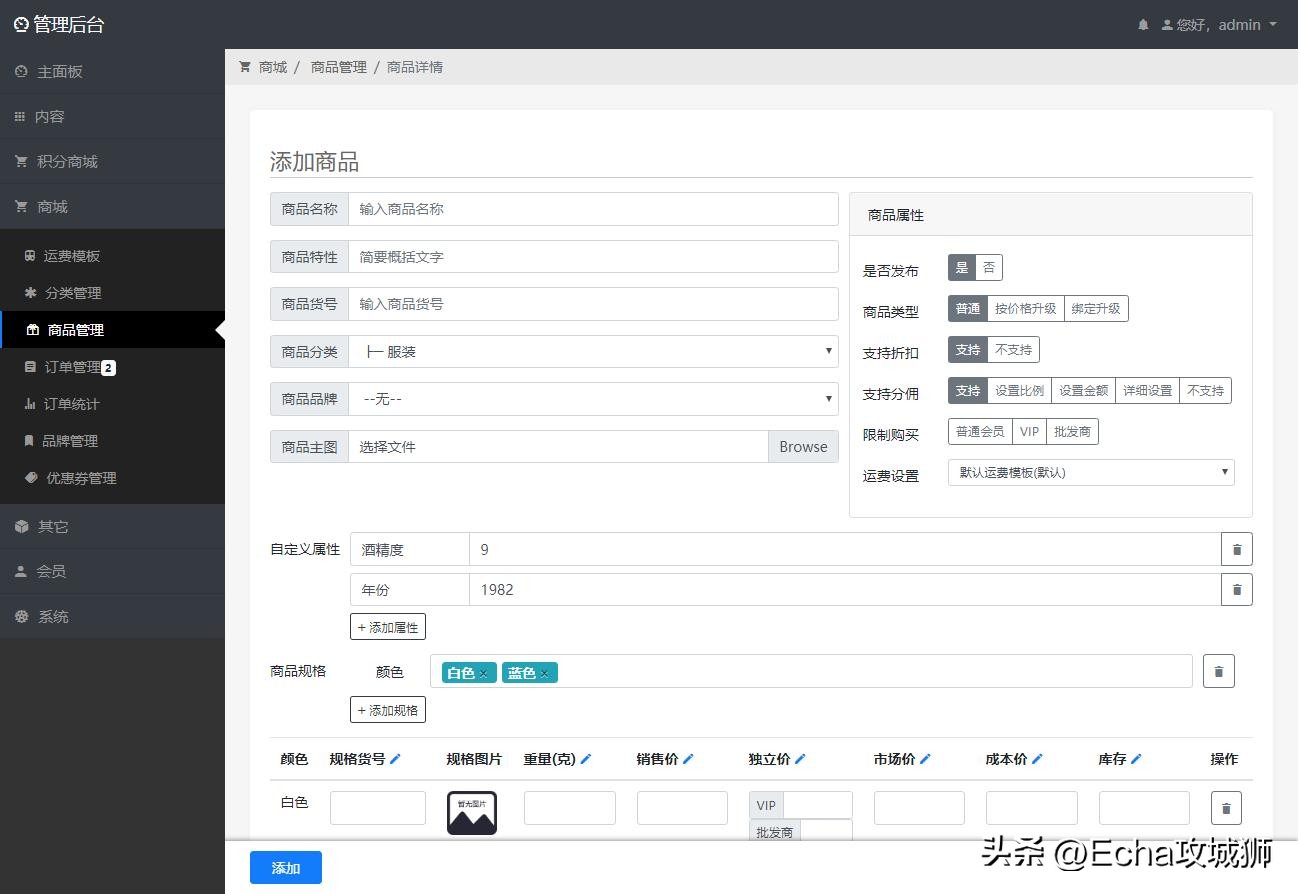1298x894 pixels.
Task: Delete the 酒精度 attribute with trash icon
Action: click(1237, 549)
